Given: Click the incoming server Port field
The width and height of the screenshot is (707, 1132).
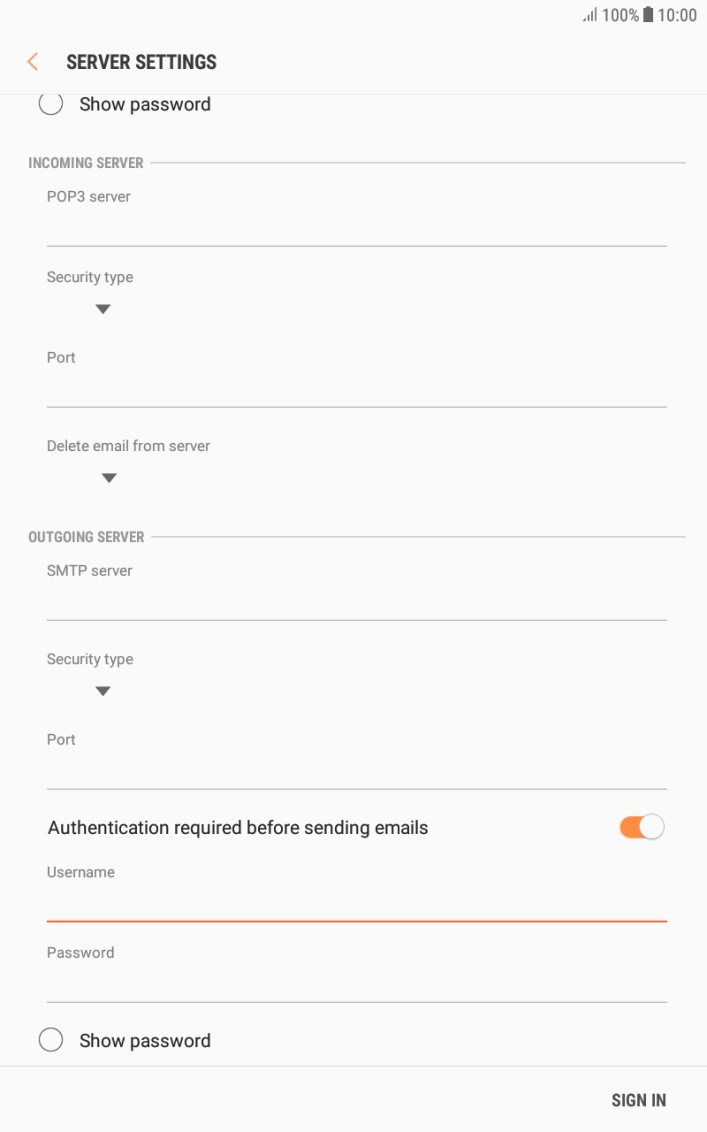Looking at the screenshot, I should [356, 389].
